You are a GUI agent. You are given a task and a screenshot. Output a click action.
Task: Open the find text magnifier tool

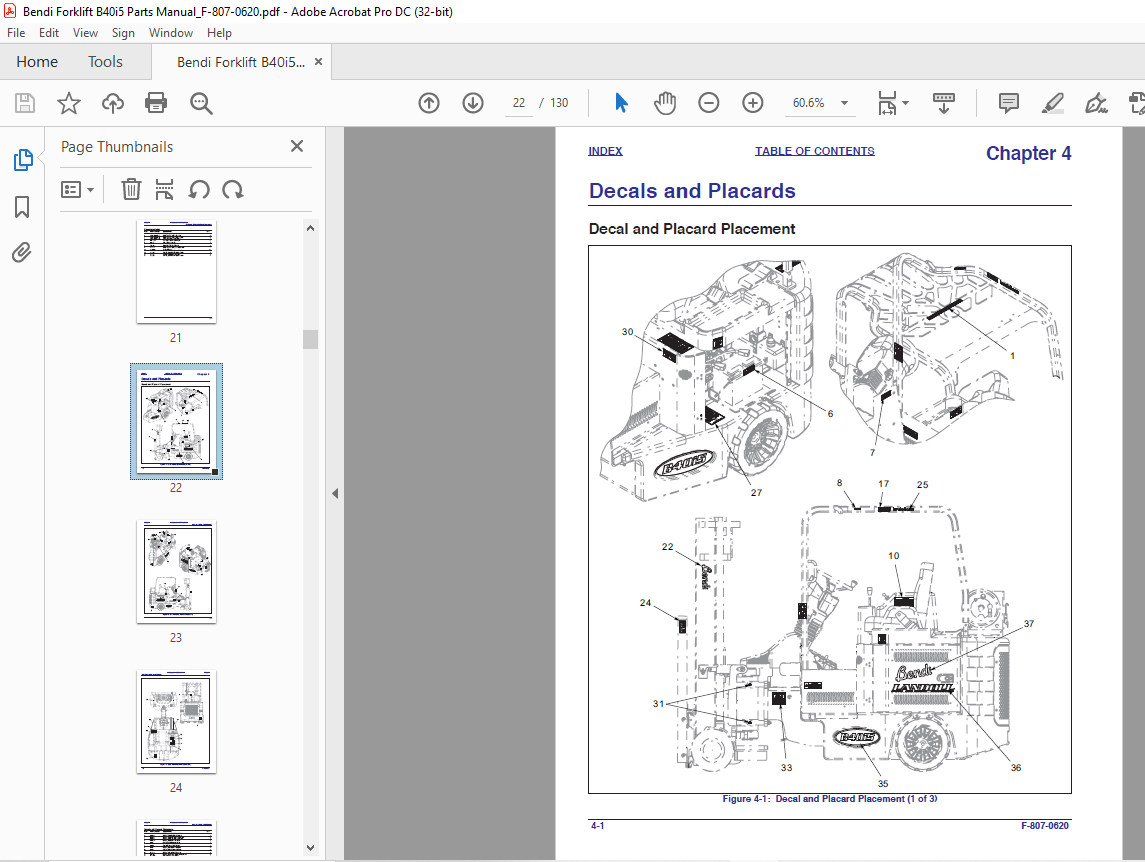click(x=201, y=104)
